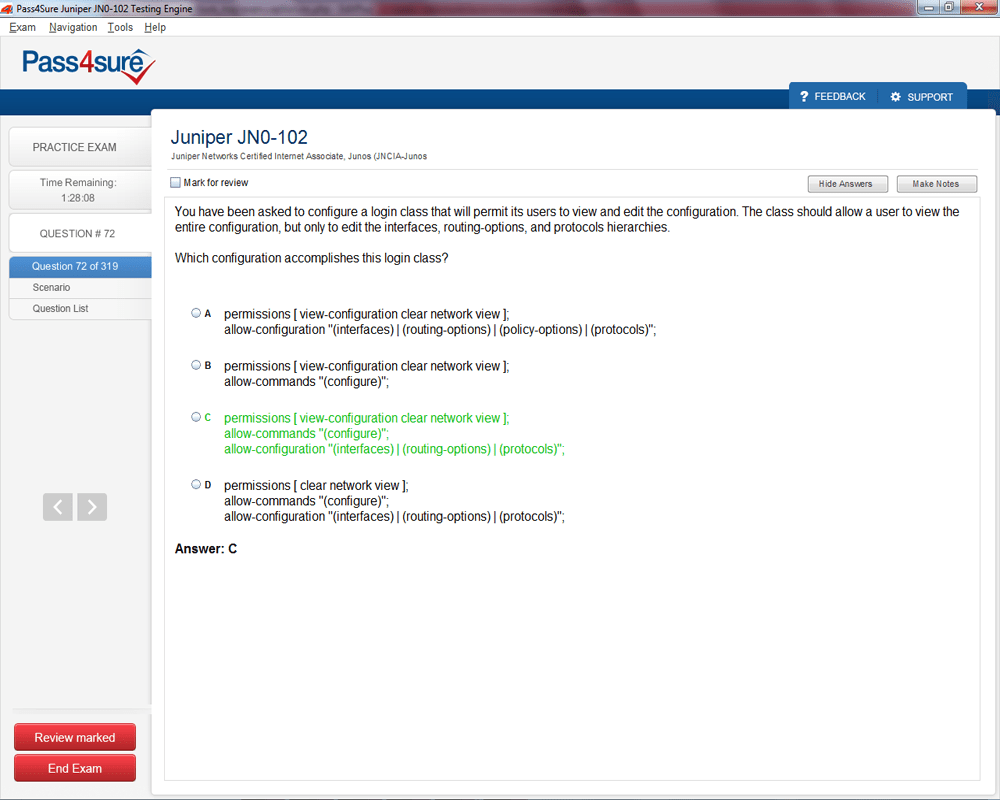The height and width of the screenshot is (800, 1000).
Task: Click the red End Exam button
Action: pyautogui.click(x=75, y=768)
